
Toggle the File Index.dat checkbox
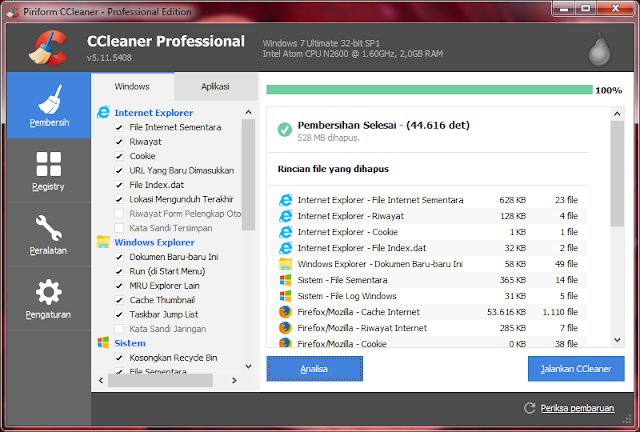click(119, 185)
